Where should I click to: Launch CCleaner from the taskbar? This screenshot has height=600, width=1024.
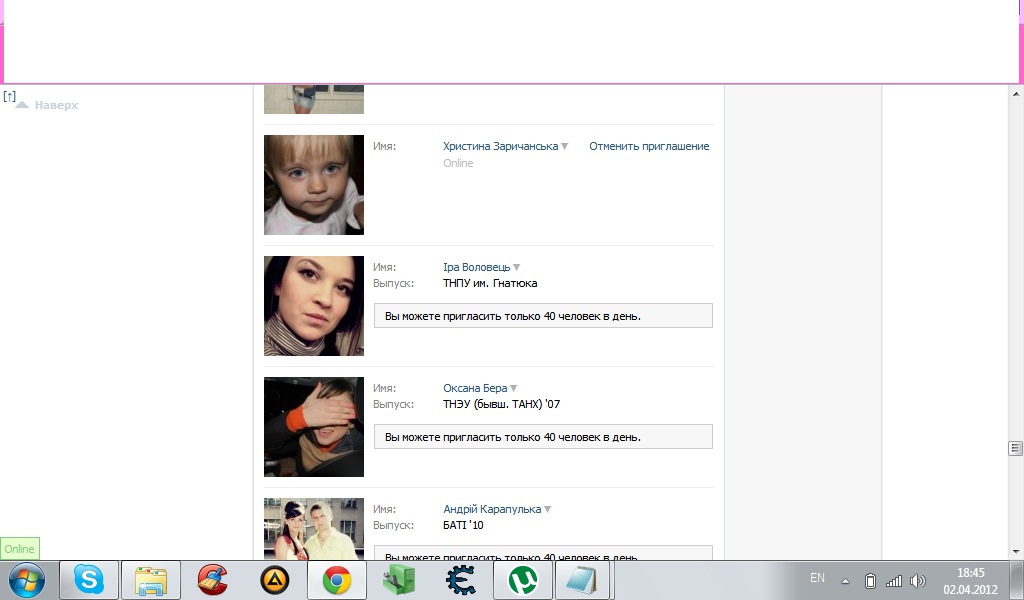coord(212,580)
